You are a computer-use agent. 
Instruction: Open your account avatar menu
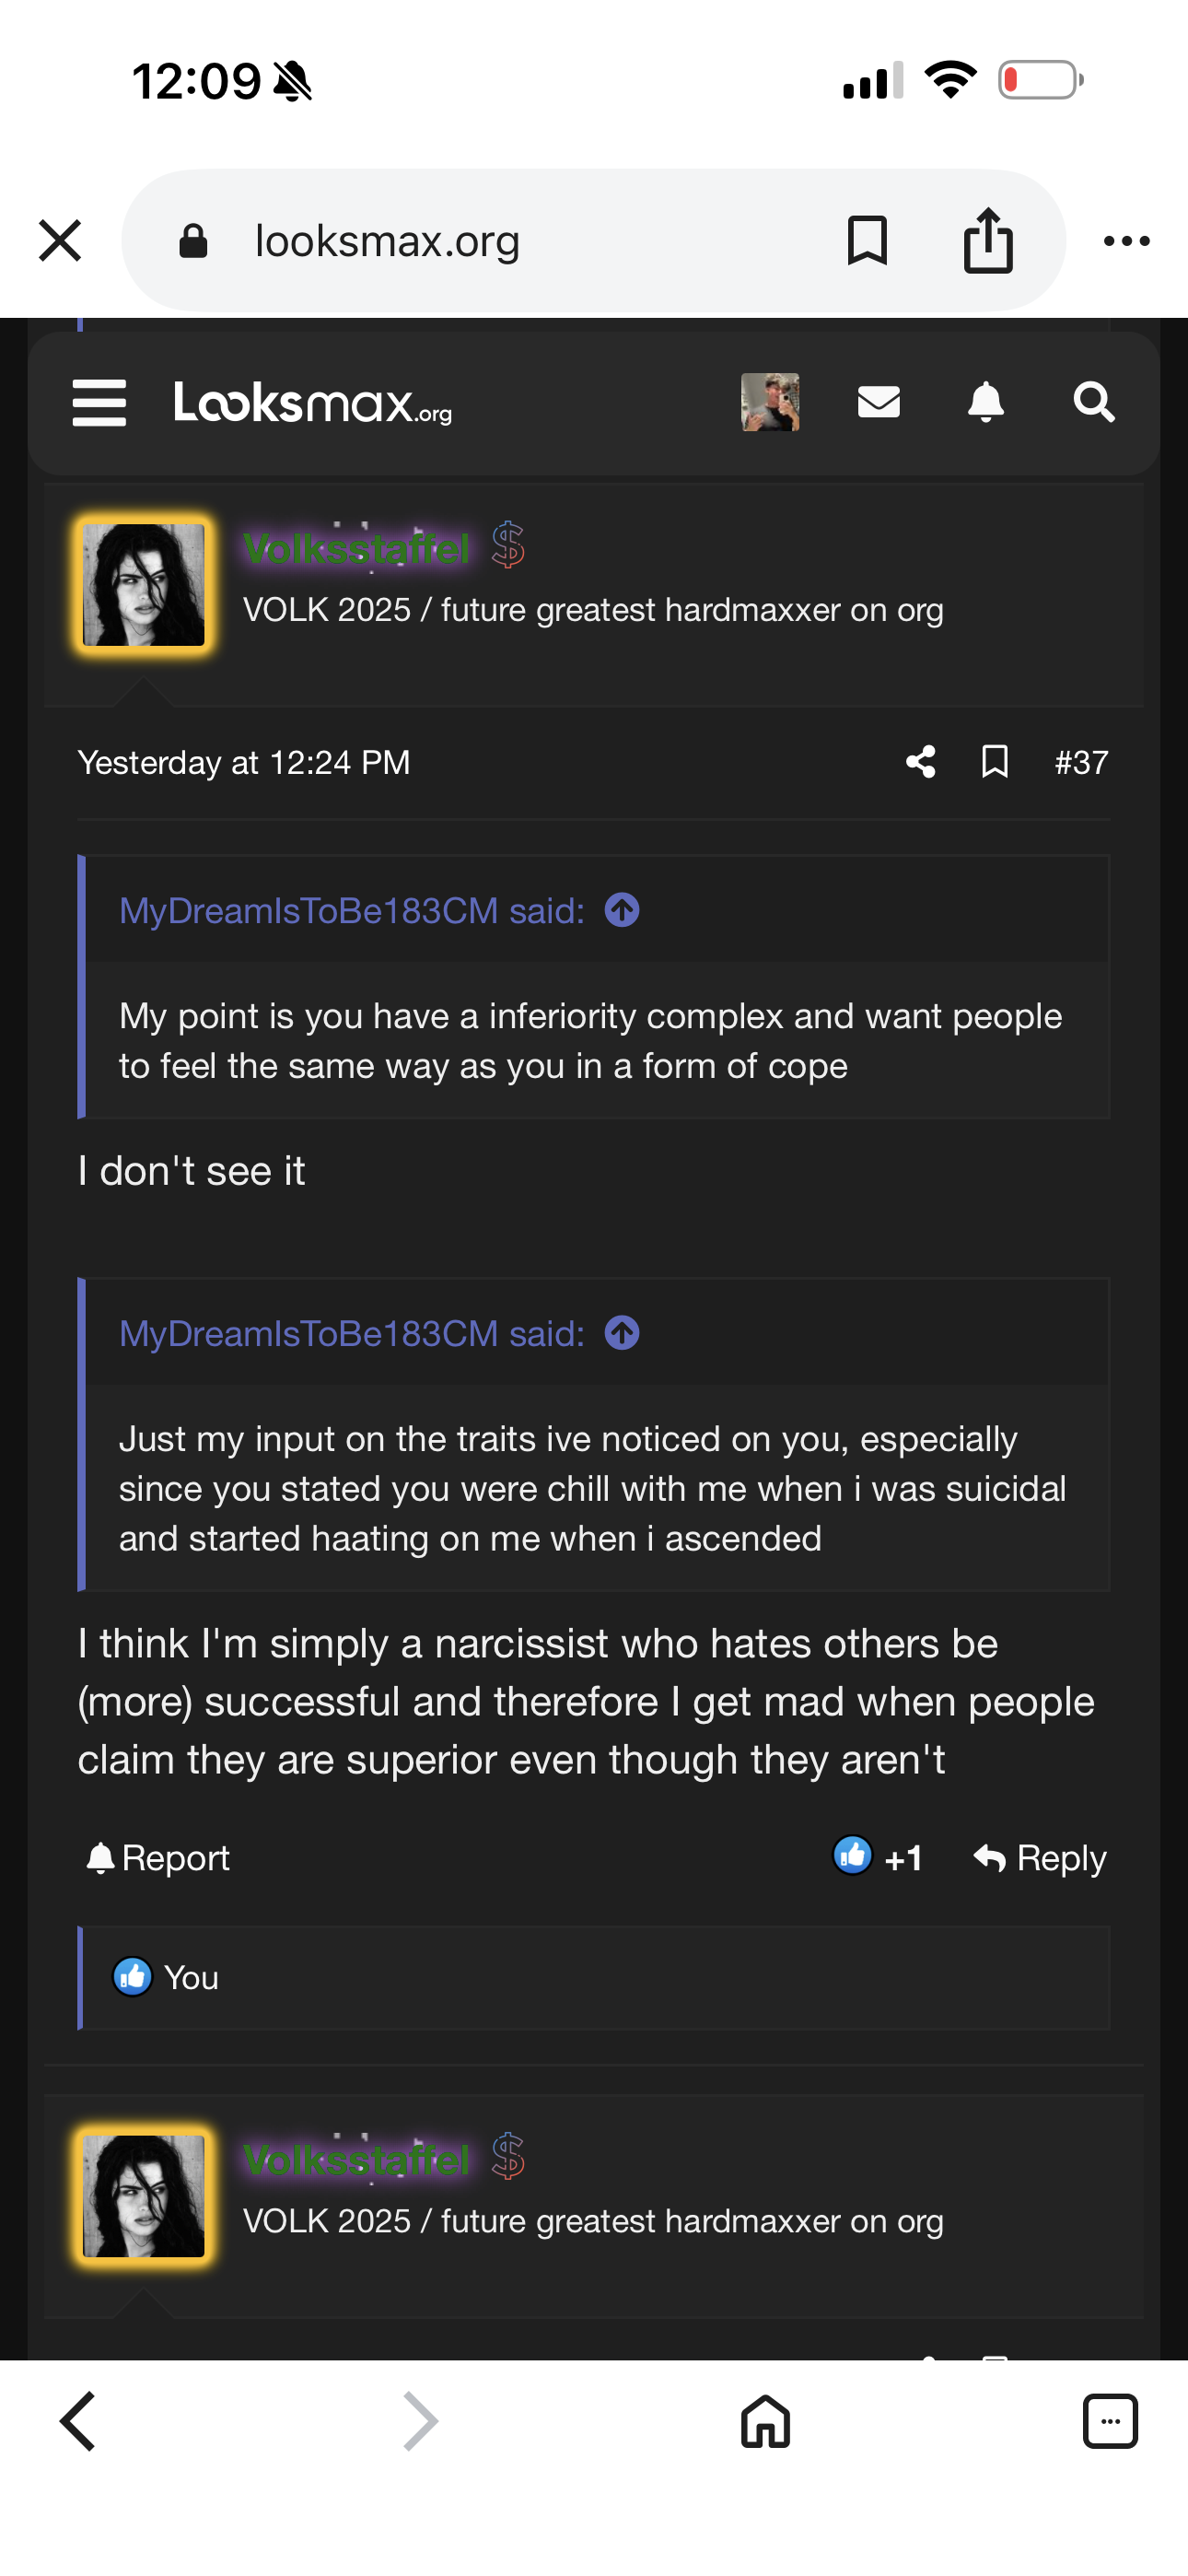tap(769, 403)
